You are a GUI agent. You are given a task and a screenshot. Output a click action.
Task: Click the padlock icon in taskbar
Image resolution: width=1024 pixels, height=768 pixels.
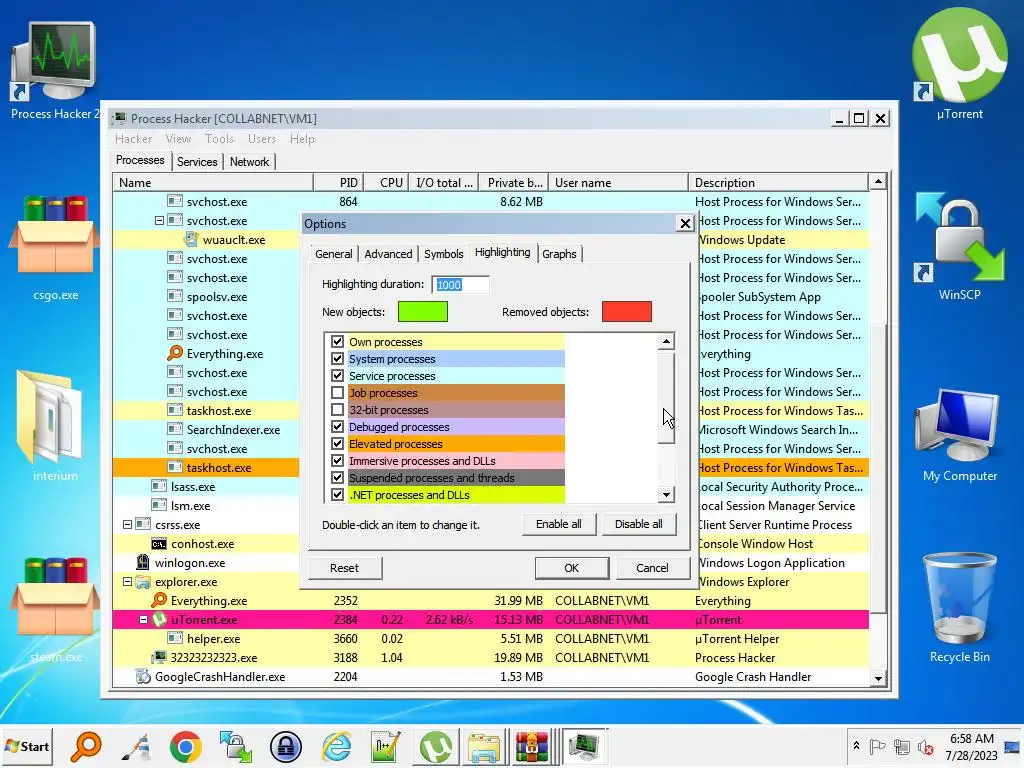point(285,746)
